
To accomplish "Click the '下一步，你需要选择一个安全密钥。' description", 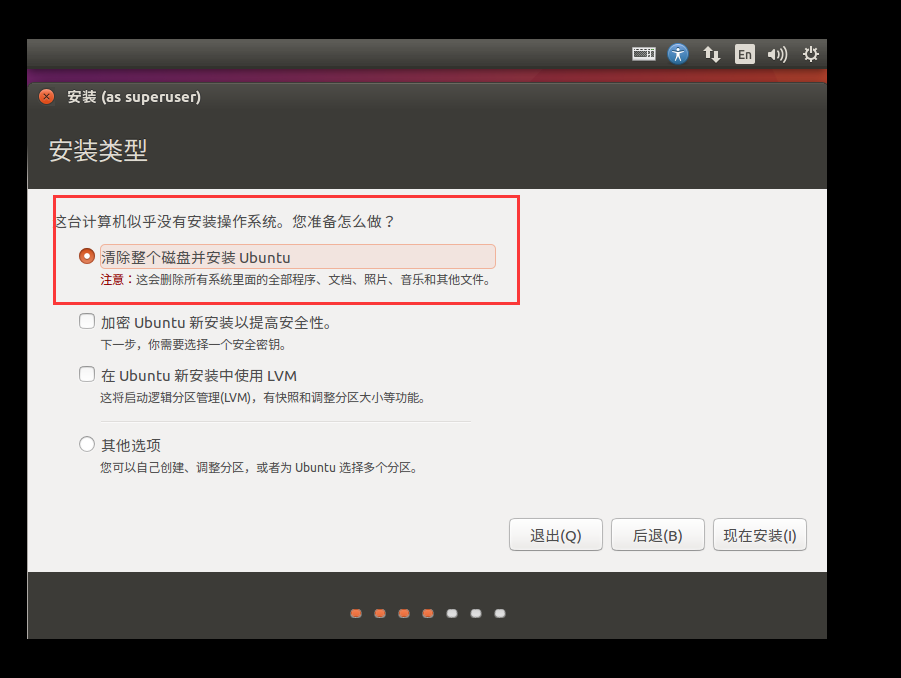I will point(194,345).
